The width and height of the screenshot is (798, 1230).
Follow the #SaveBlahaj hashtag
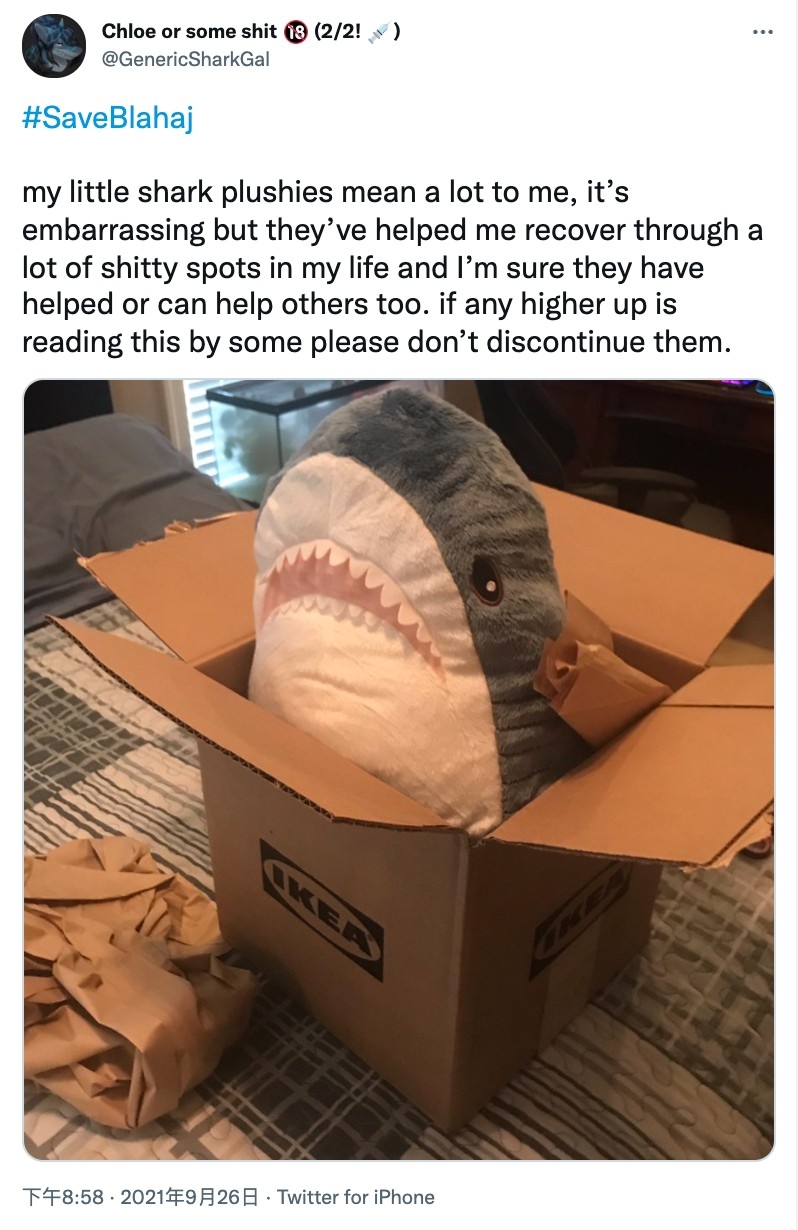tap(107, 119)
